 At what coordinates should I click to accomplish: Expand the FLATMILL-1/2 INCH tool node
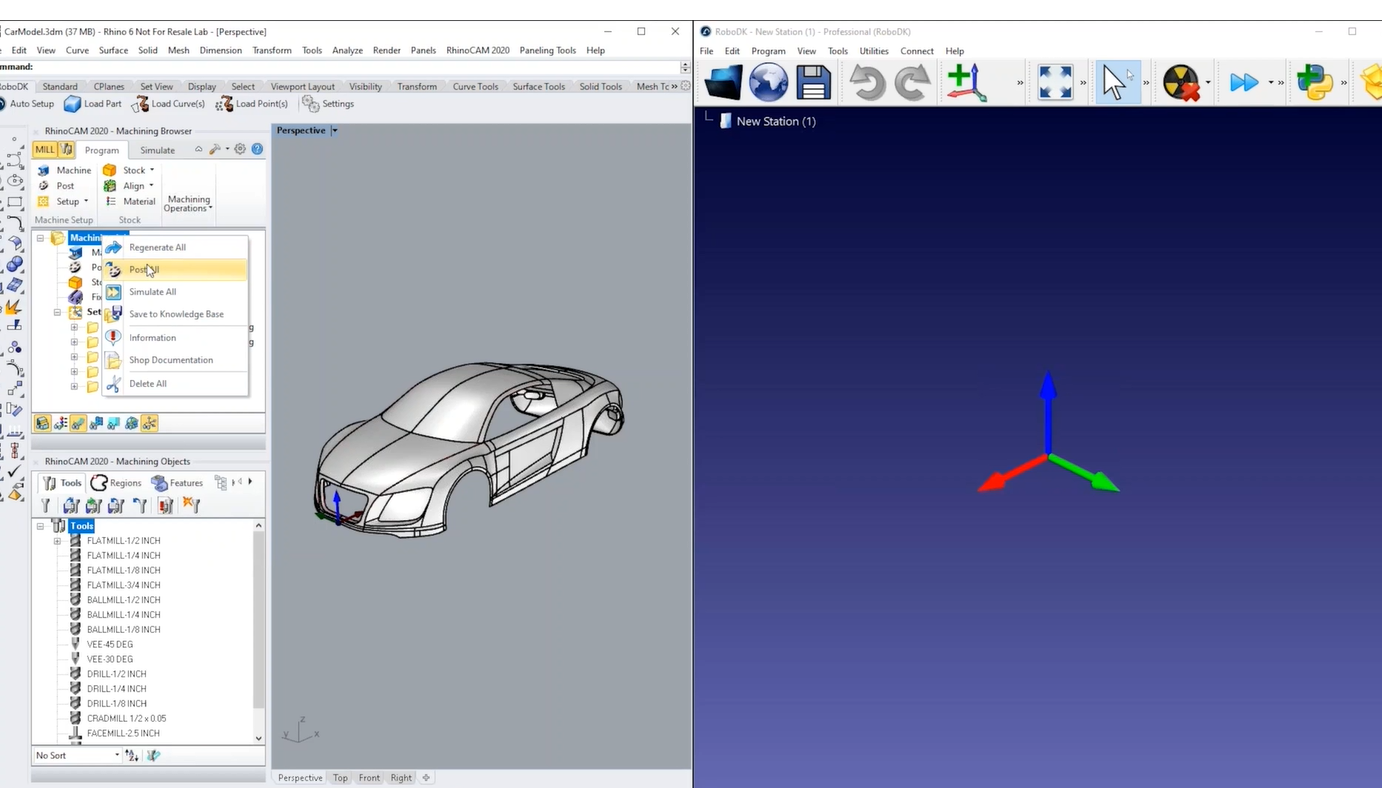pyautogui.click(x=57, y=541)
